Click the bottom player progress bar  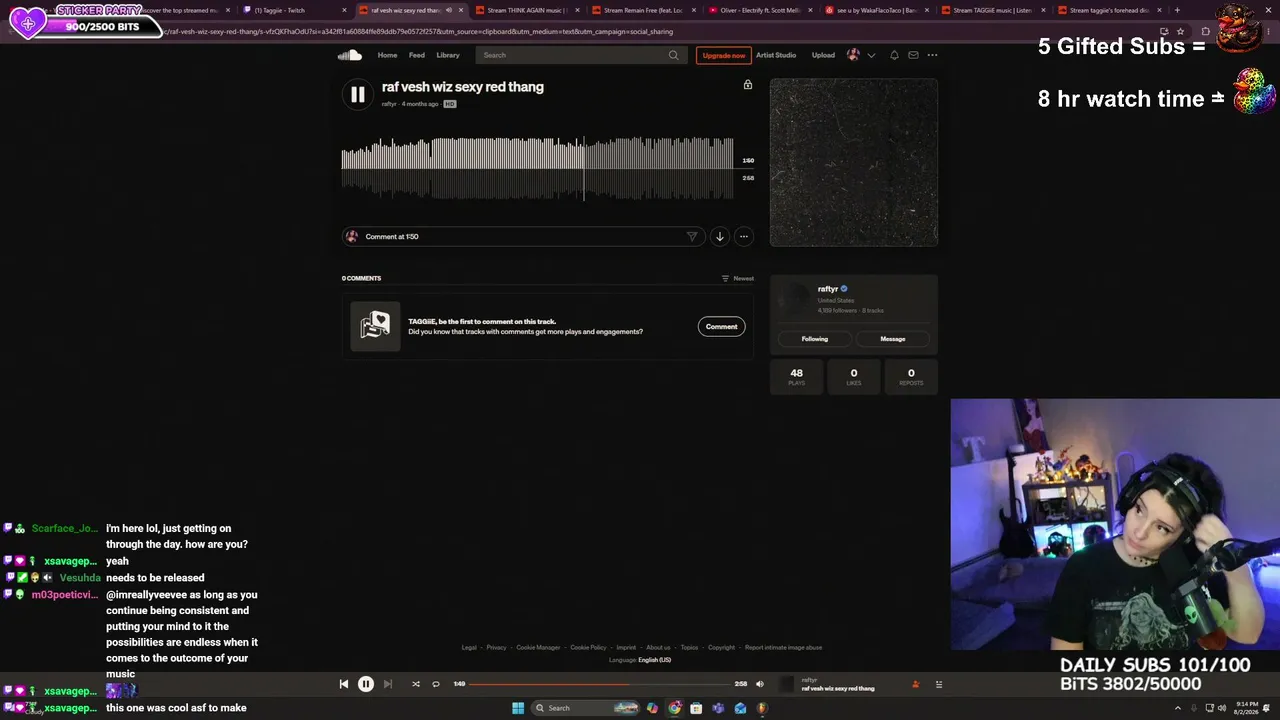point(601,684)
